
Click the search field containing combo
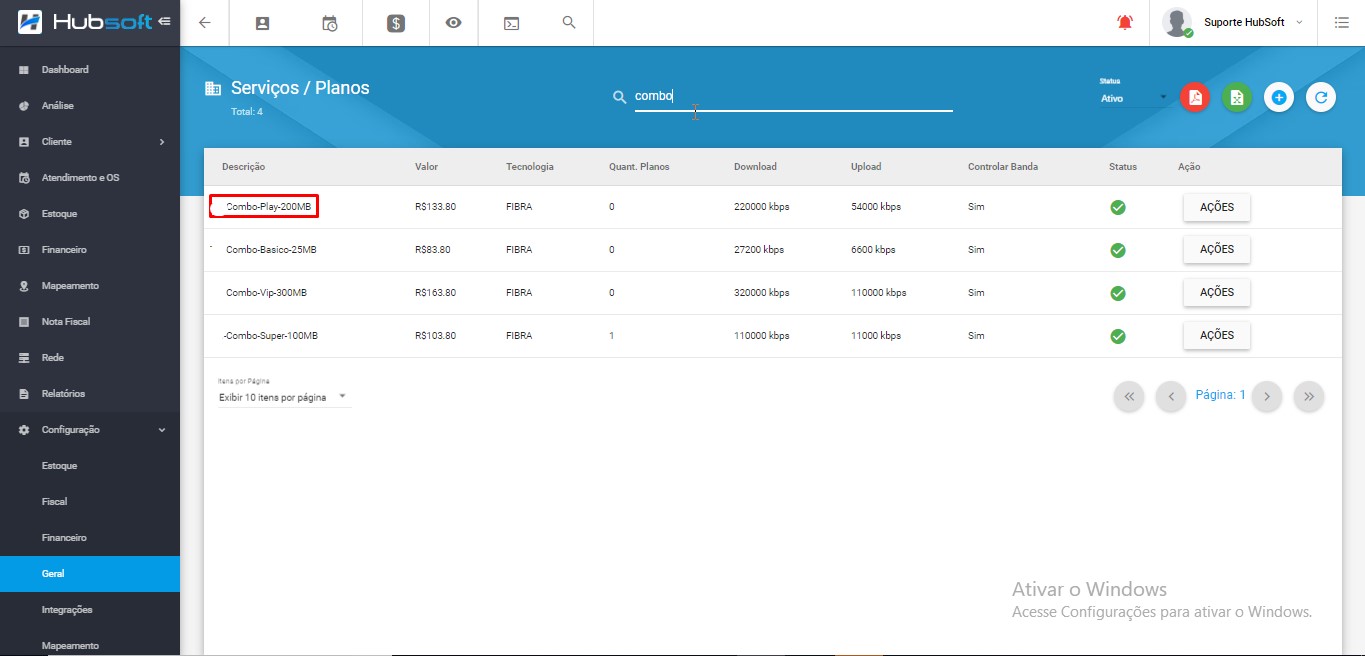pos(790,97)
